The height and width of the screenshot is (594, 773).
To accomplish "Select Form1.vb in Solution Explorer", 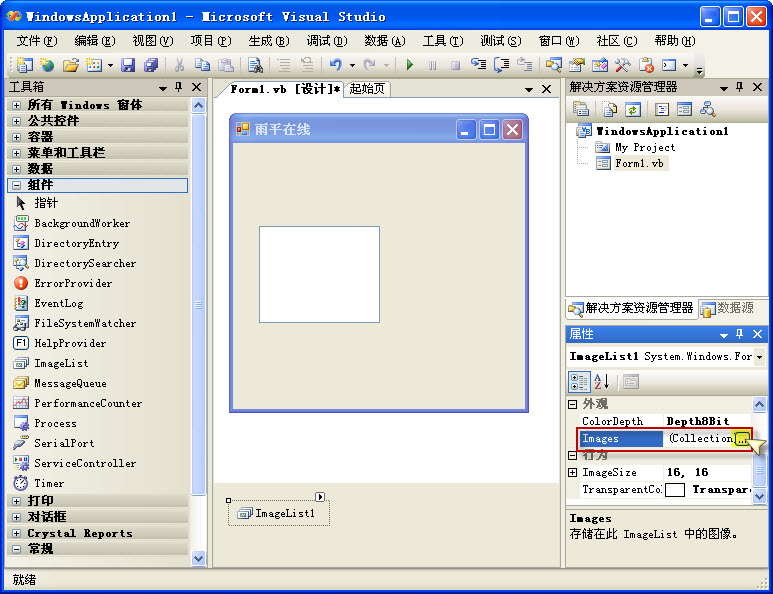I will pyautogui.click(x=632, y=163).
